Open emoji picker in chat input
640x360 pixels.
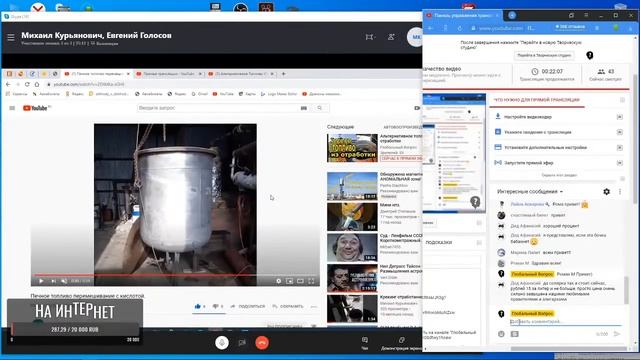coord(501,334)
